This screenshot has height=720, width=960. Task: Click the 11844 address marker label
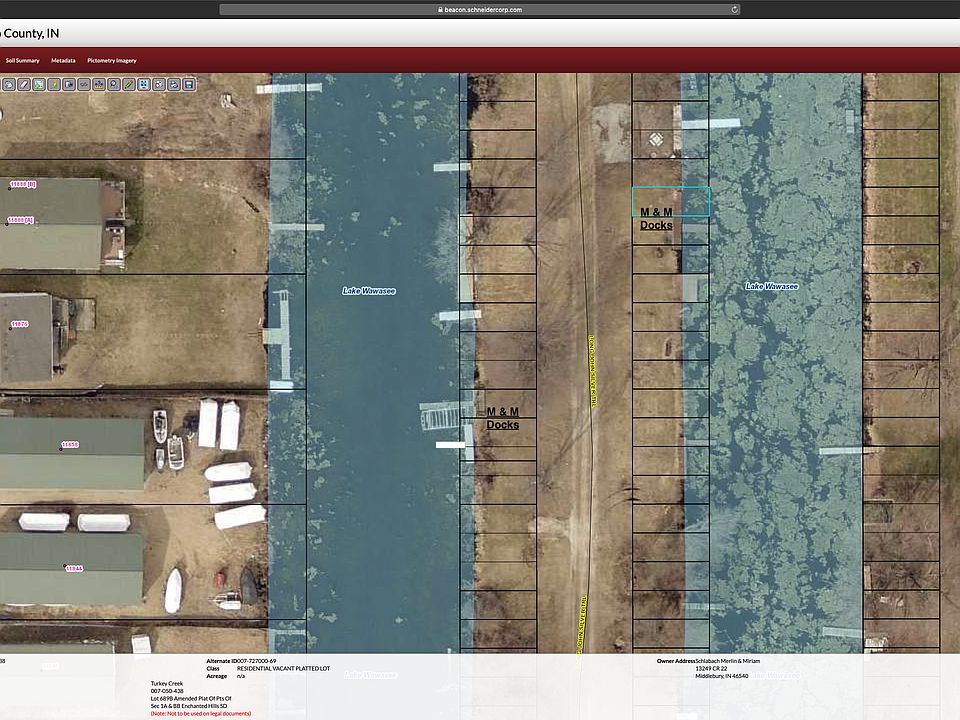click(x=74, y=568)
